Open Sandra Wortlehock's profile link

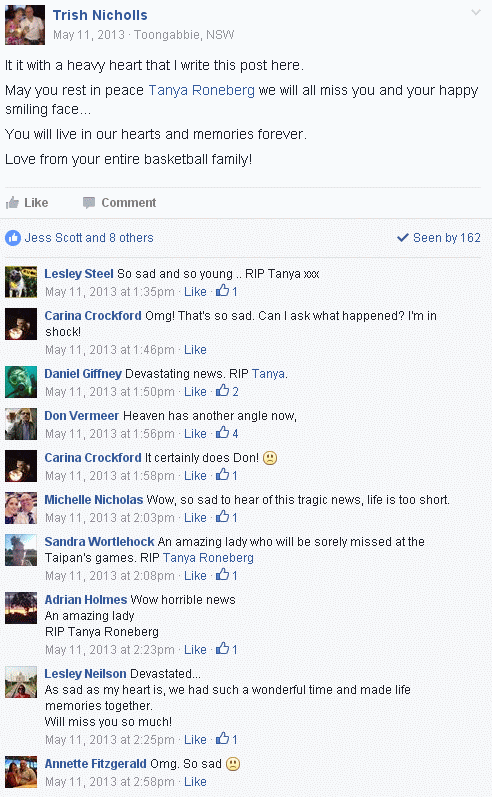(x=99, y=542)
